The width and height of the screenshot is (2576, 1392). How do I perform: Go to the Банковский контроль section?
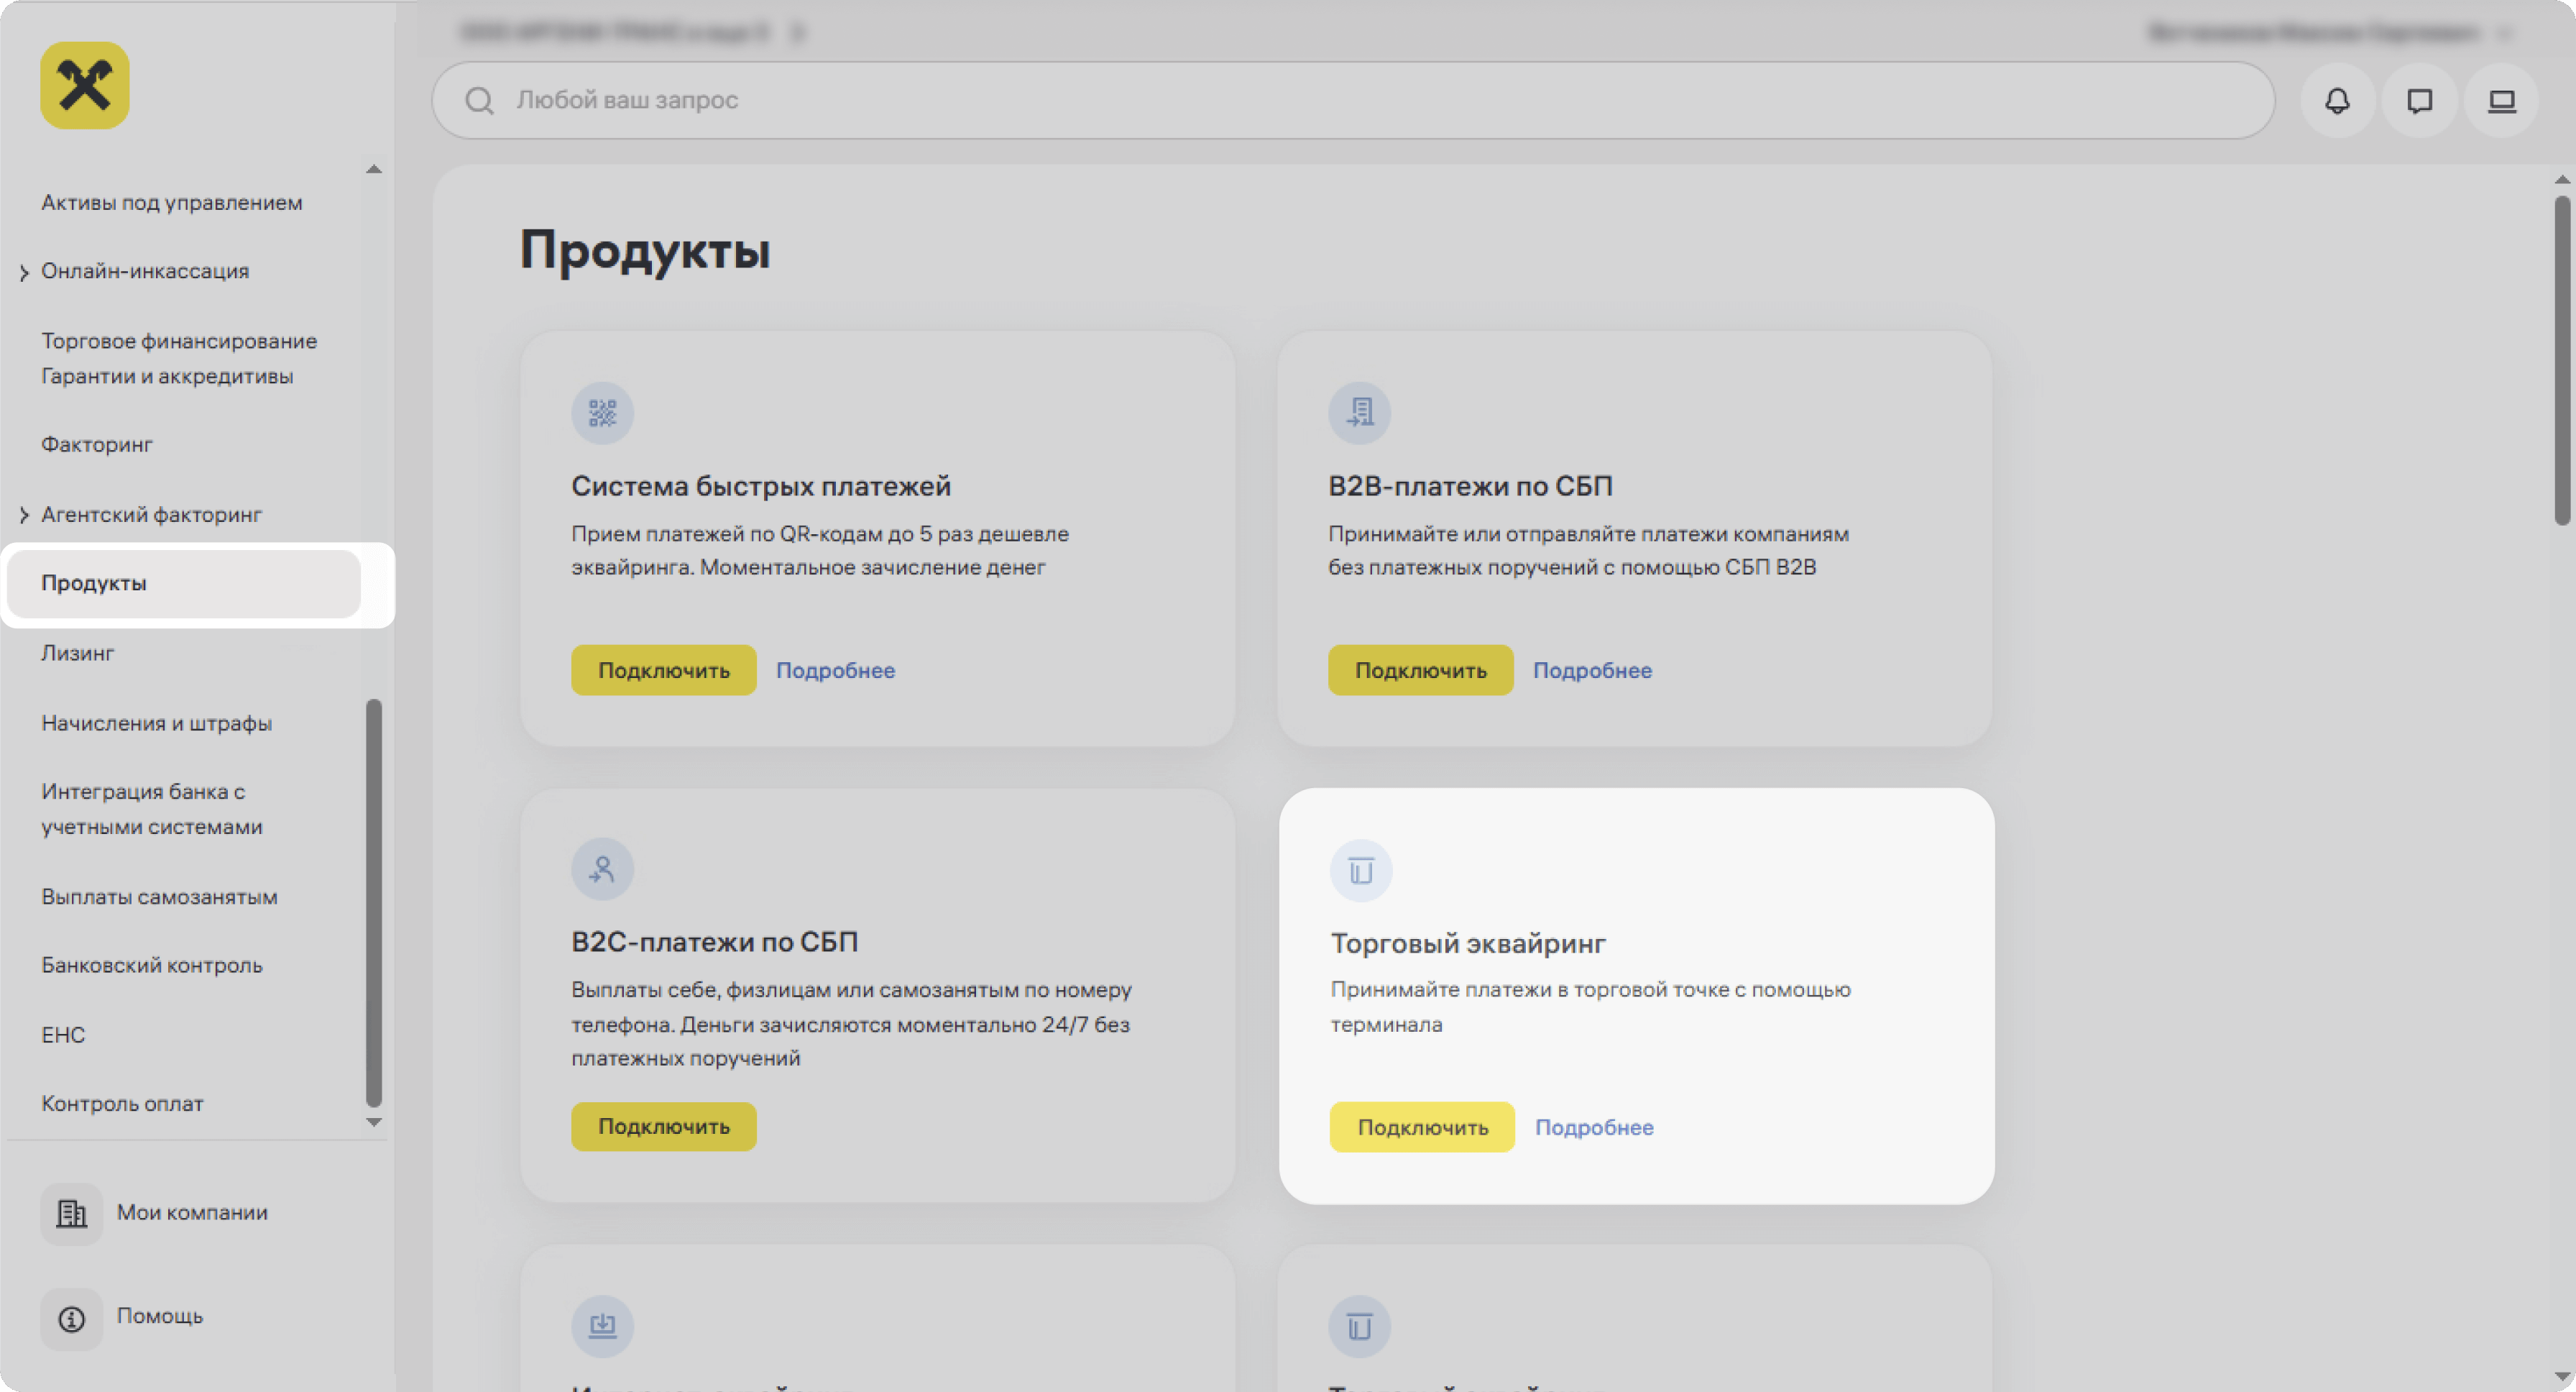tap(151, 965)
